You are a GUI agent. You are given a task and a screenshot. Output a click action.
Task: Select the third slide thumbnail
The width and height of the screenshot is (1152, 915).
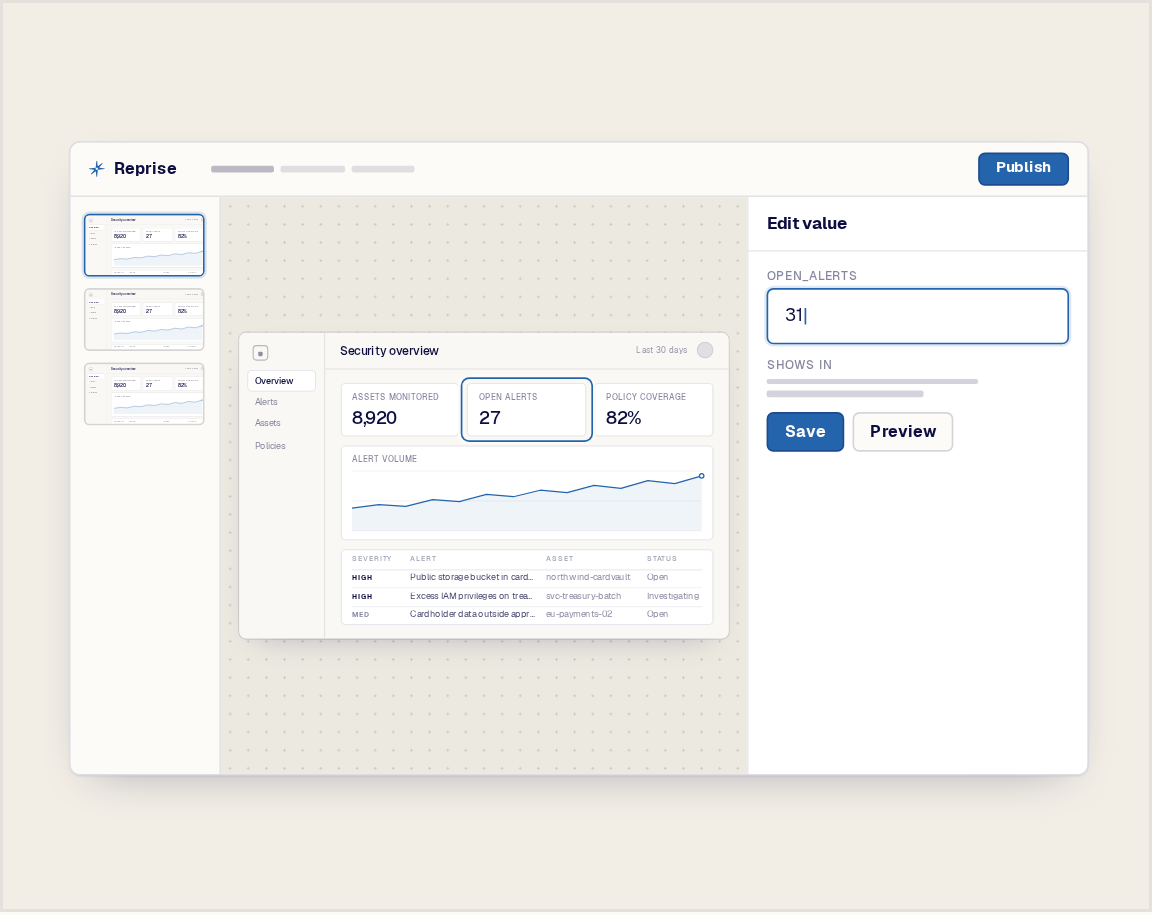144,394
